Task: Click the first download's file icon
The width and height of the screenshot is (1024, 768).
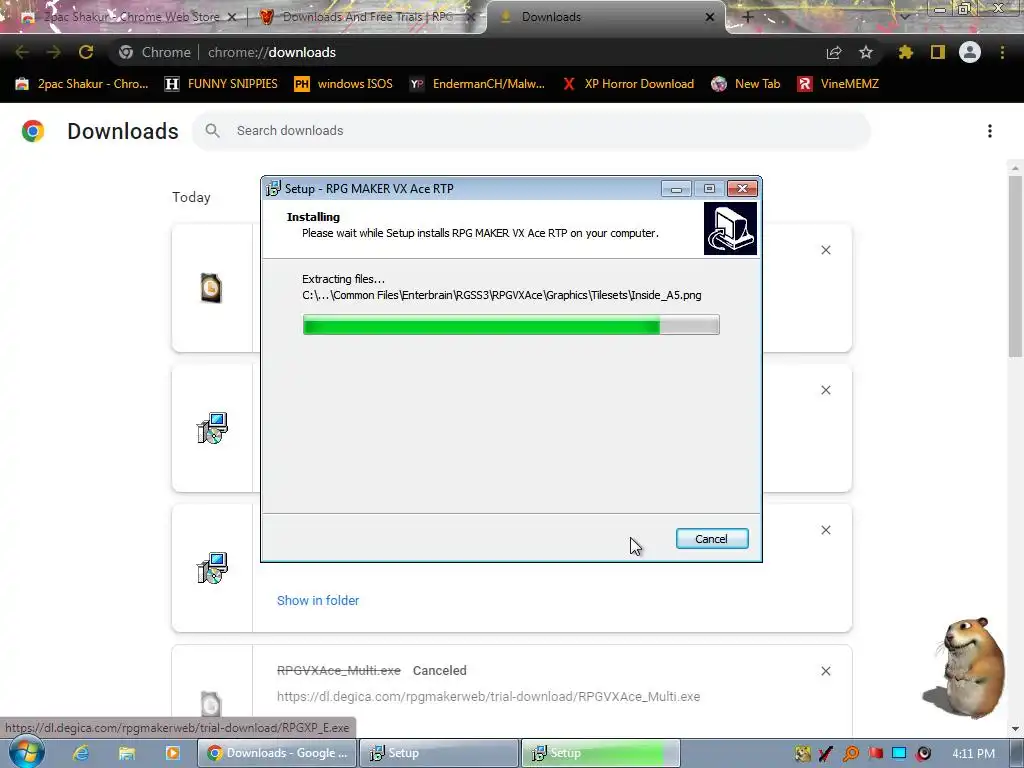Action: coord(211,288)
